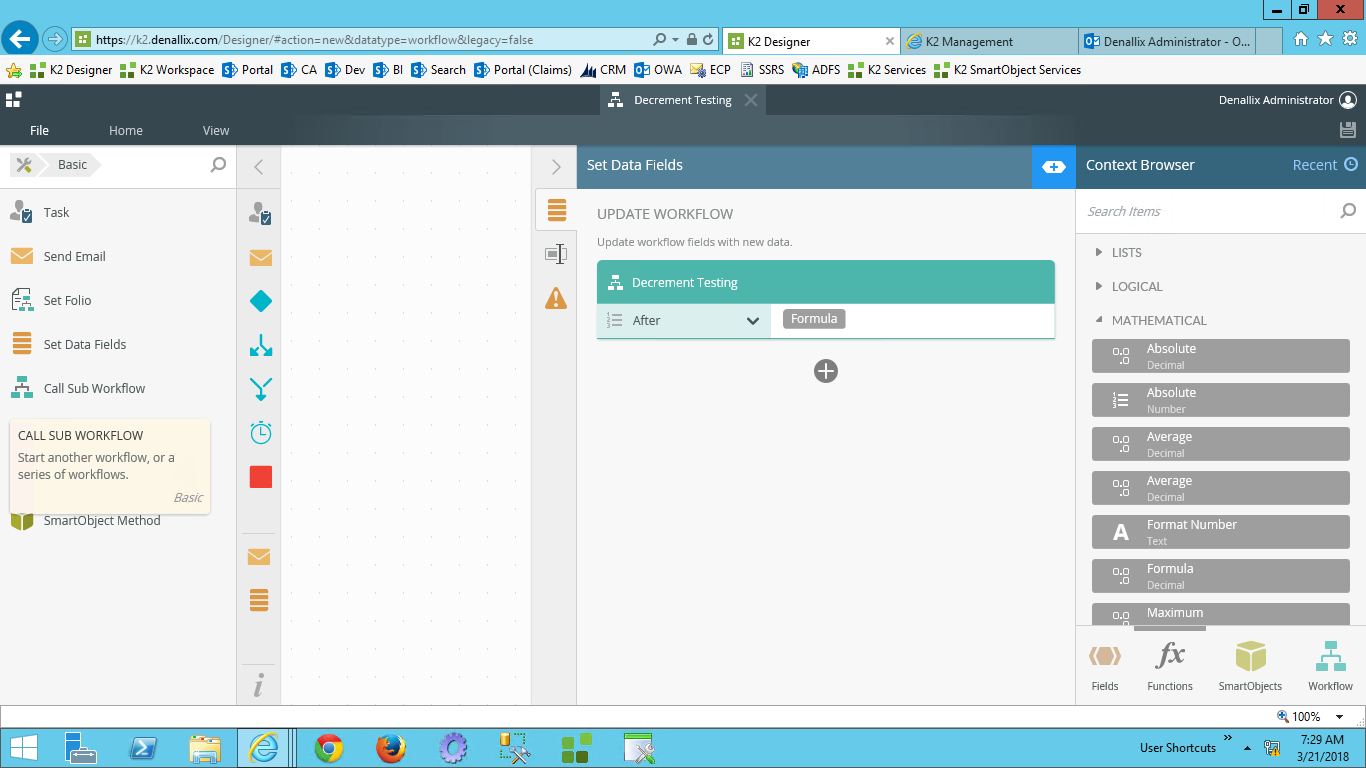Screen dimensions: 1366x768
Task: Select the Maximum function
Action: click(x=1221, y=614)
